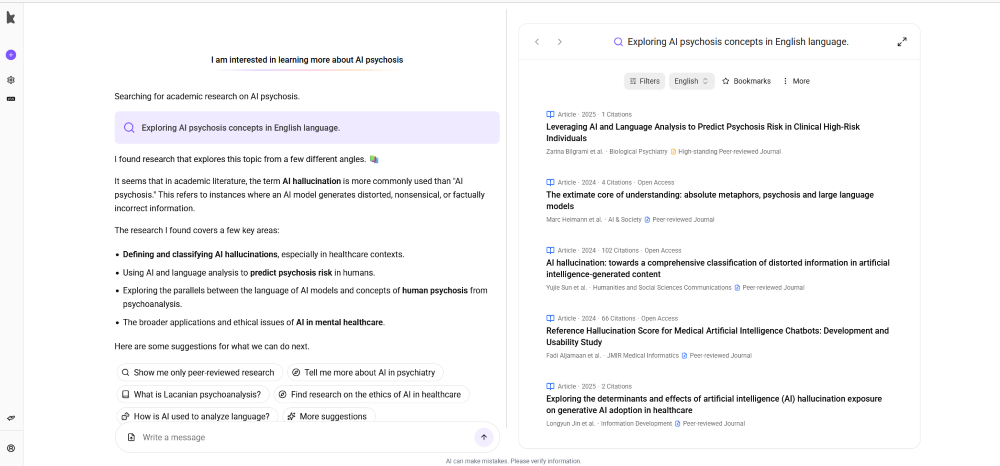The image size is (1000, 466).
Task: Open the account avatar icon at the sidebar bottom
Action: (x=11, y=448)
